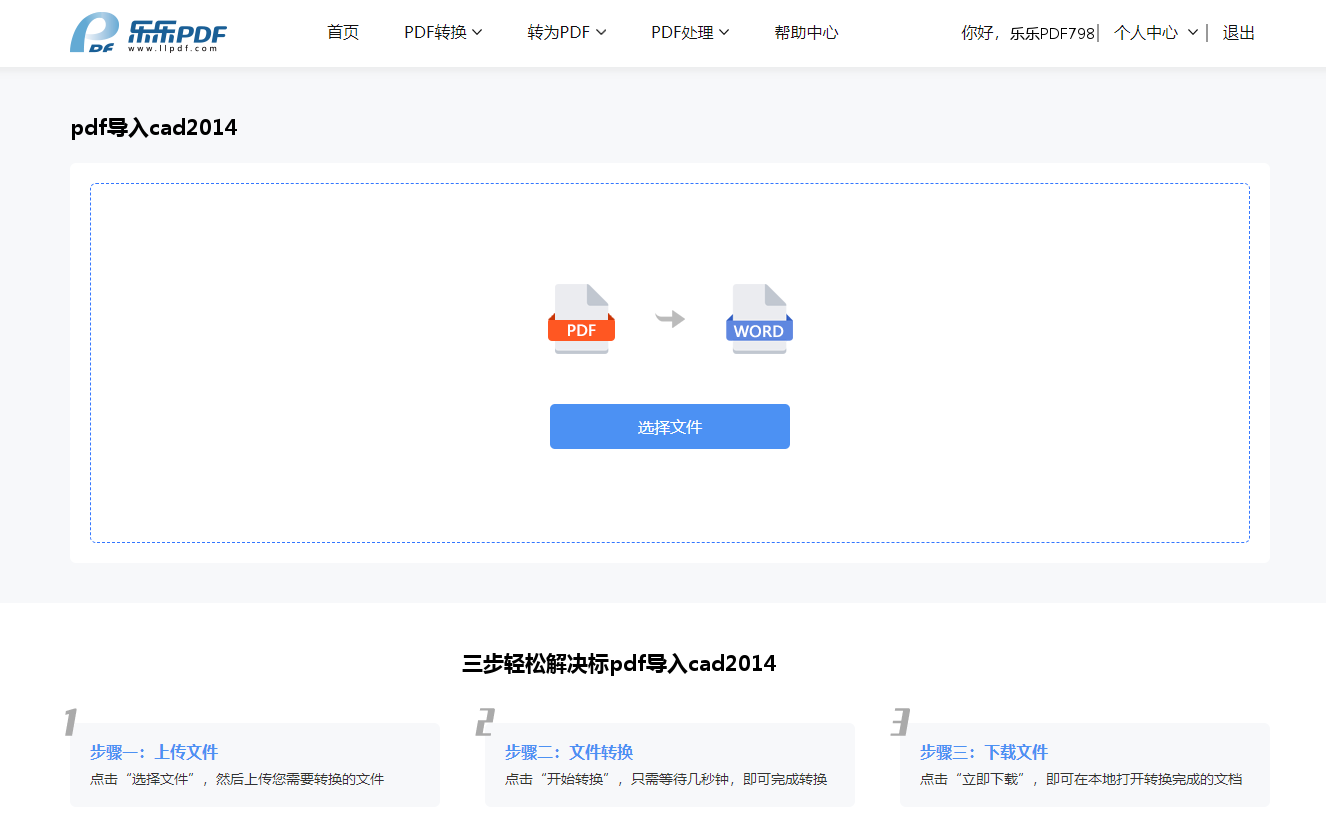Click the heading 三步轻松解决标pdf导入cad2014

click(x=619, y=664)
